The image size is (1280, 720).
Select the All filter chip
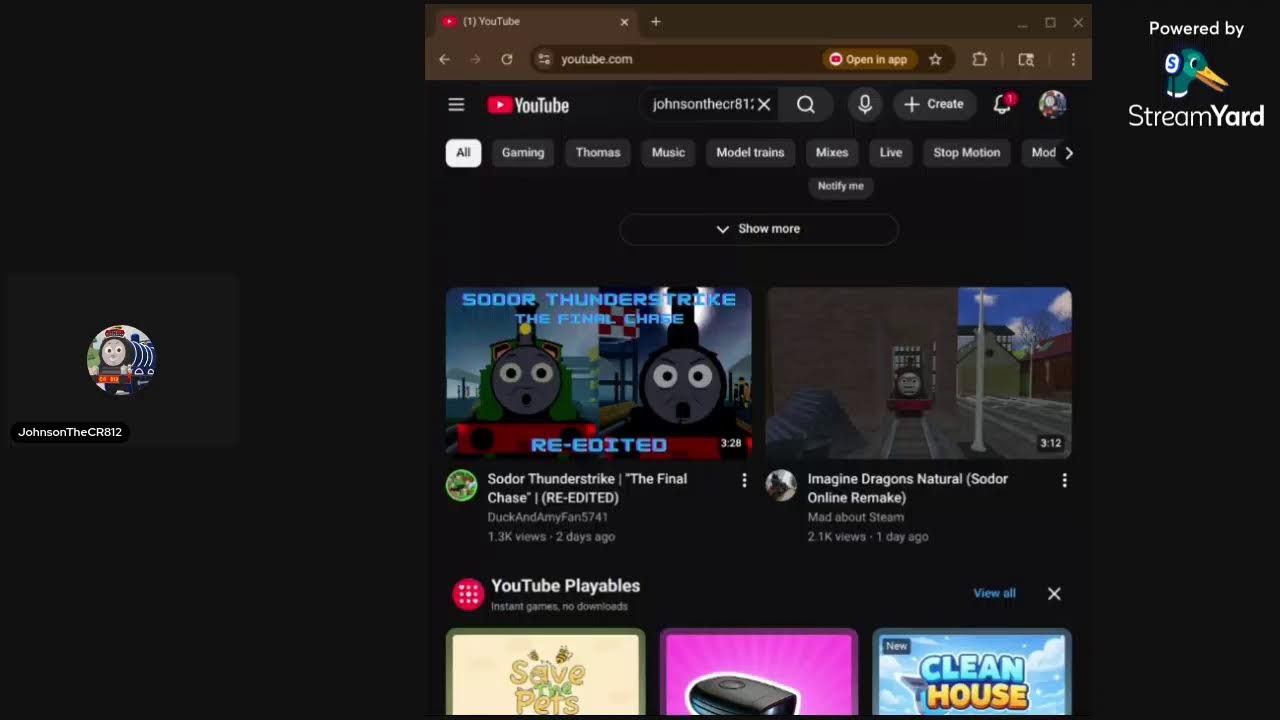[x=463, y=153]
